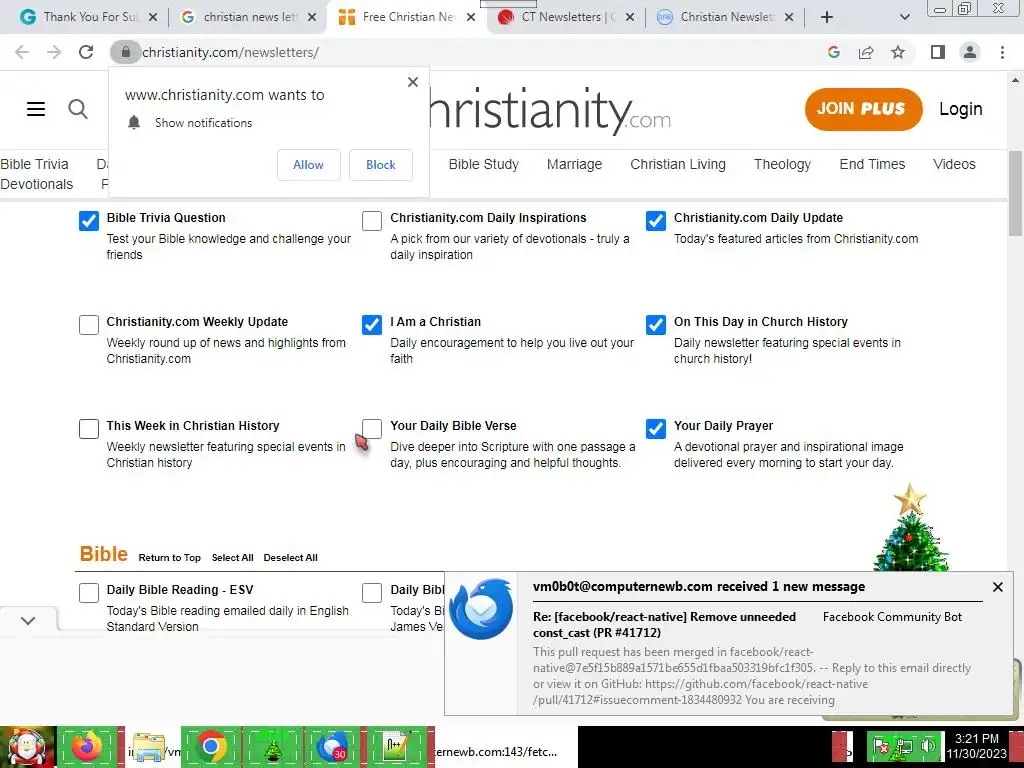Open the notepad taskbar application

click(x=396, y=747)
